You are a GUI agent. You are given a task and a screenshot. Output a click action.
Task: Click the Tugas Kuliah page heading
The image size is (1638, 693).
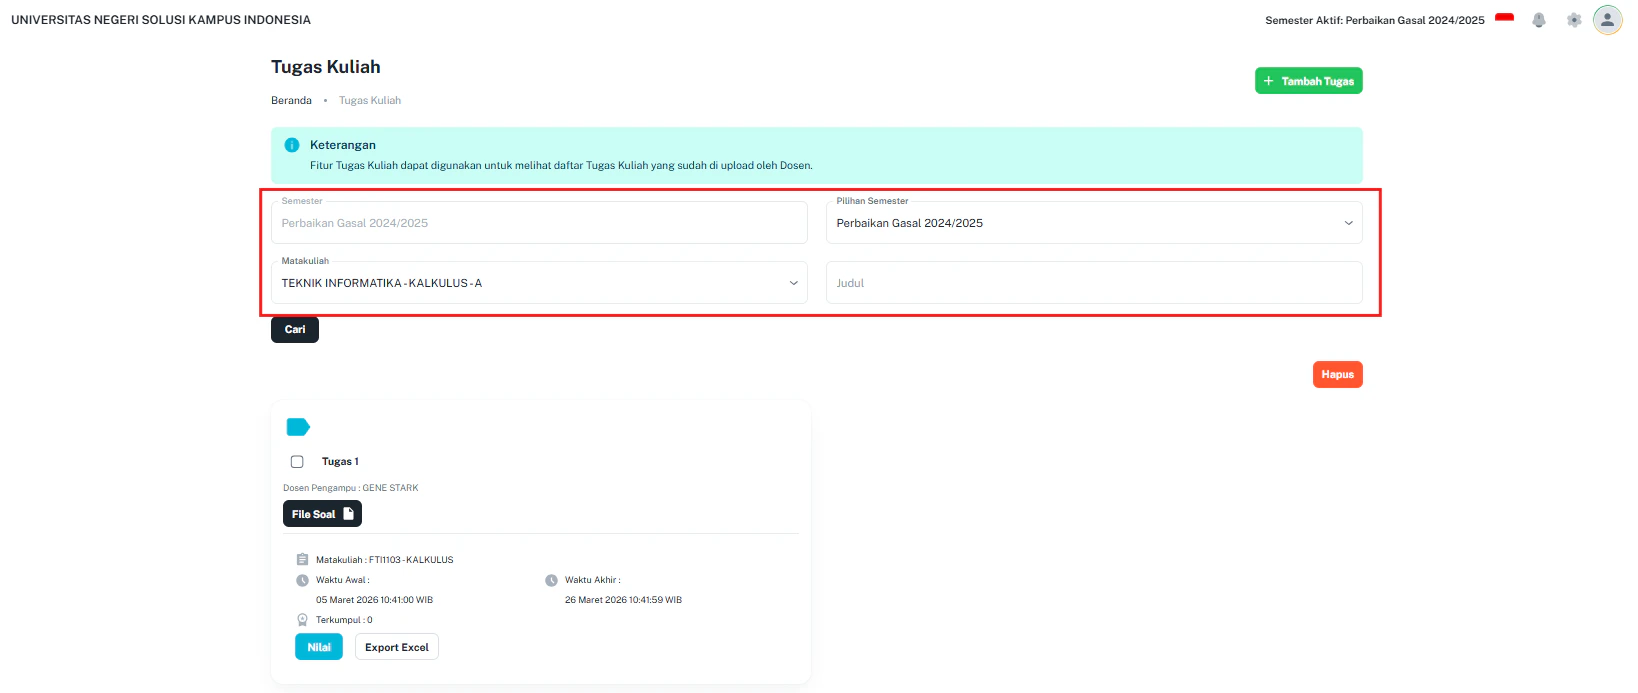pyautogui.click(x=326, y=67)
